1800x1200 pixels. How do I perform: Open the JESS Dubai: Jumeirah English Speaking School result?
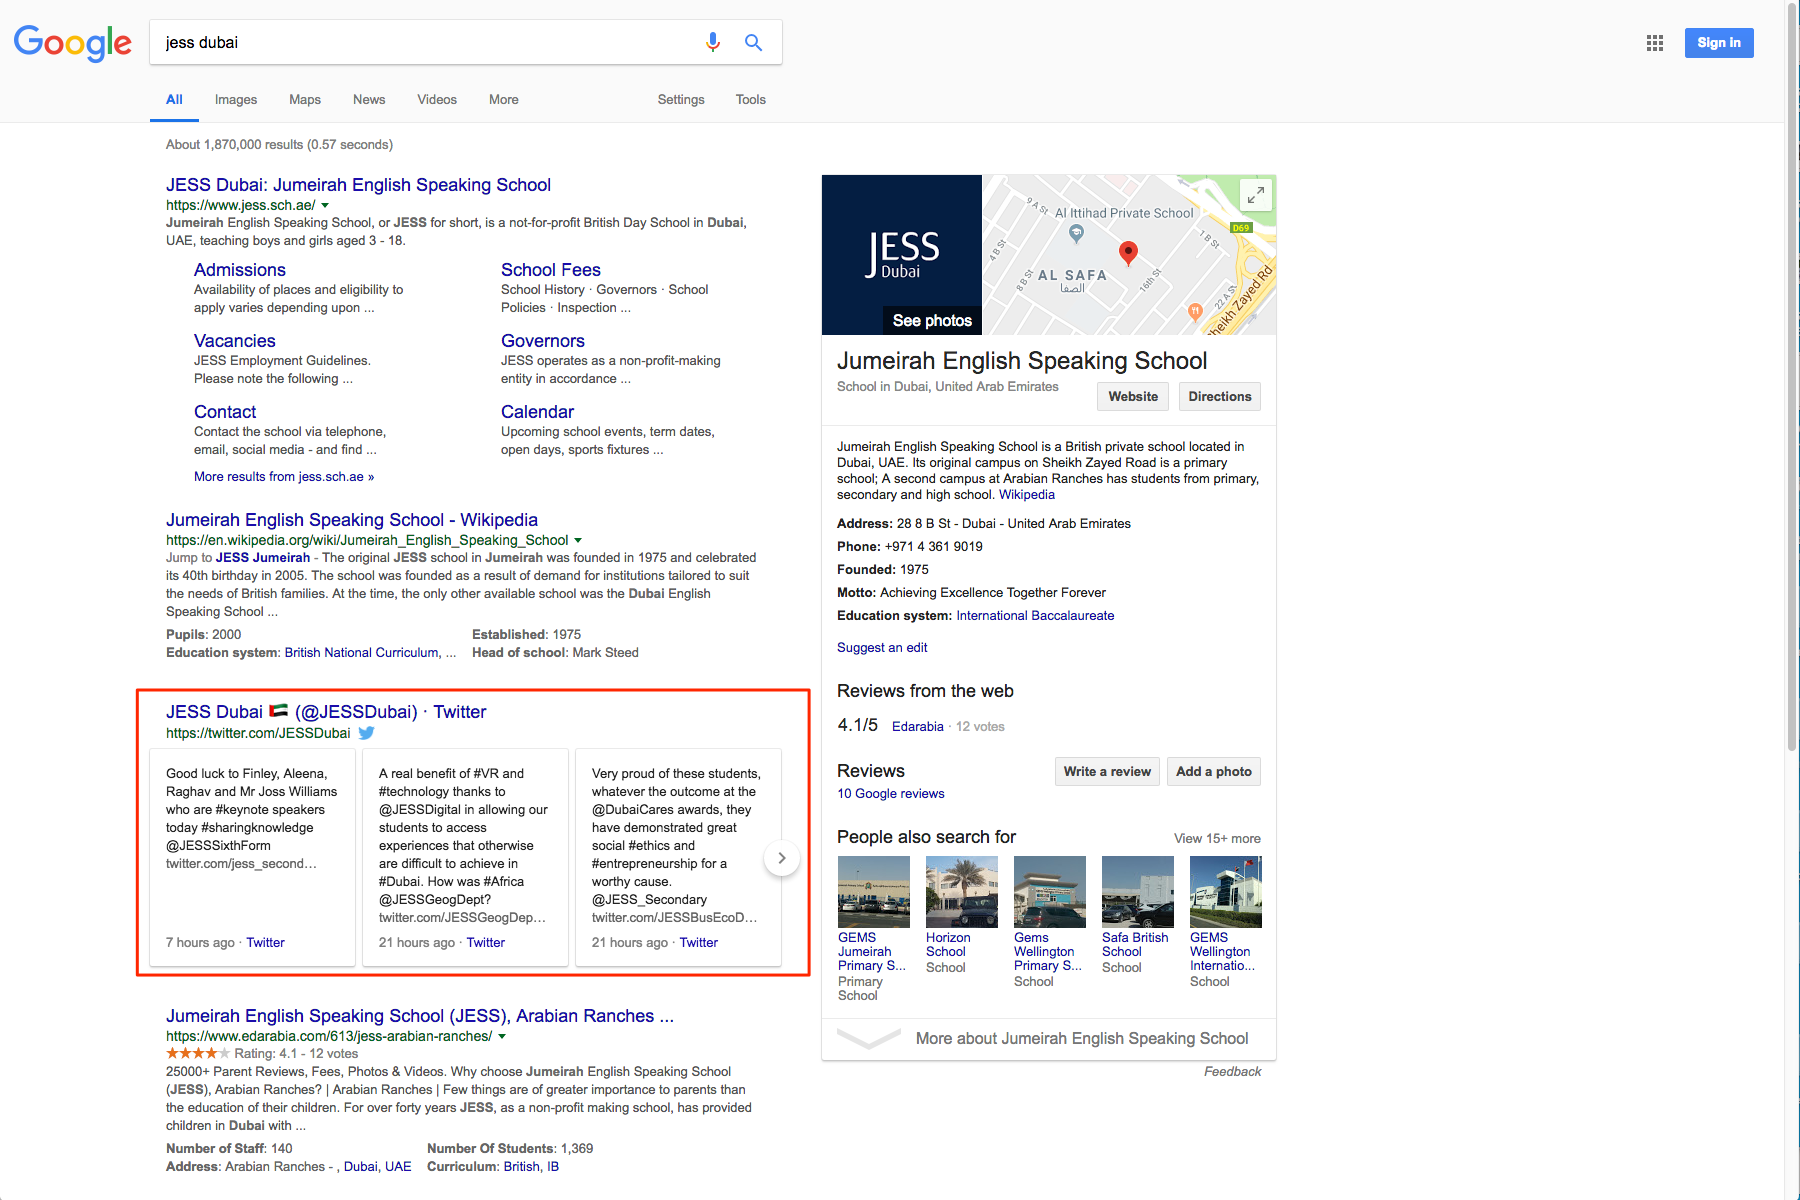(358, 185)
